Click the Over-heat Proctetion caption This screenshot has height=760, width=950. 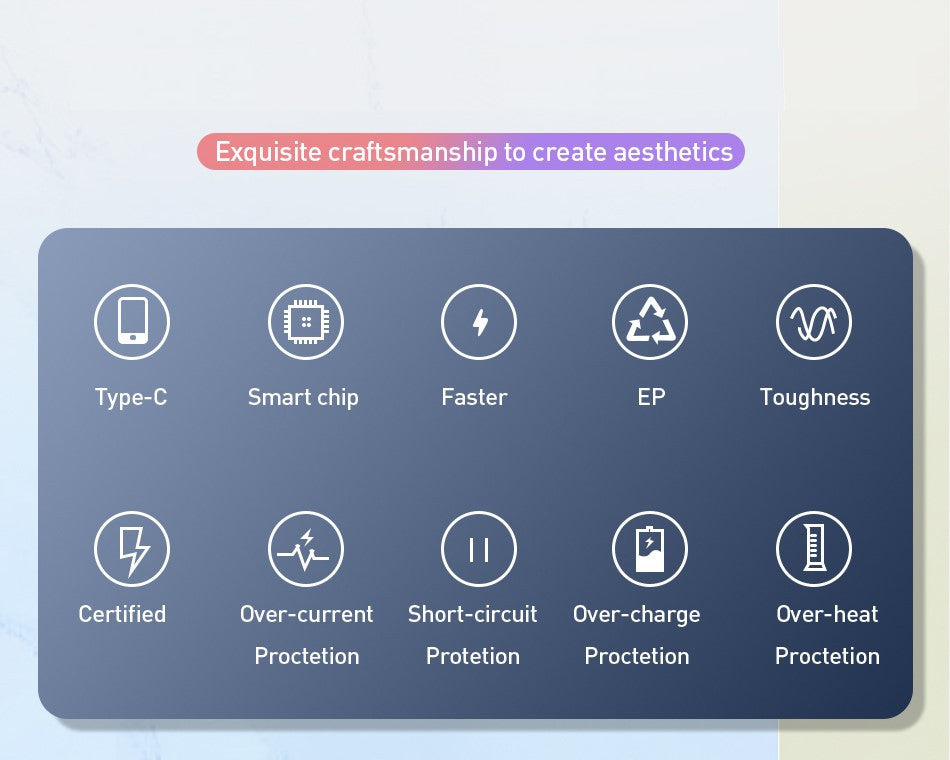[x=827, y=635]
